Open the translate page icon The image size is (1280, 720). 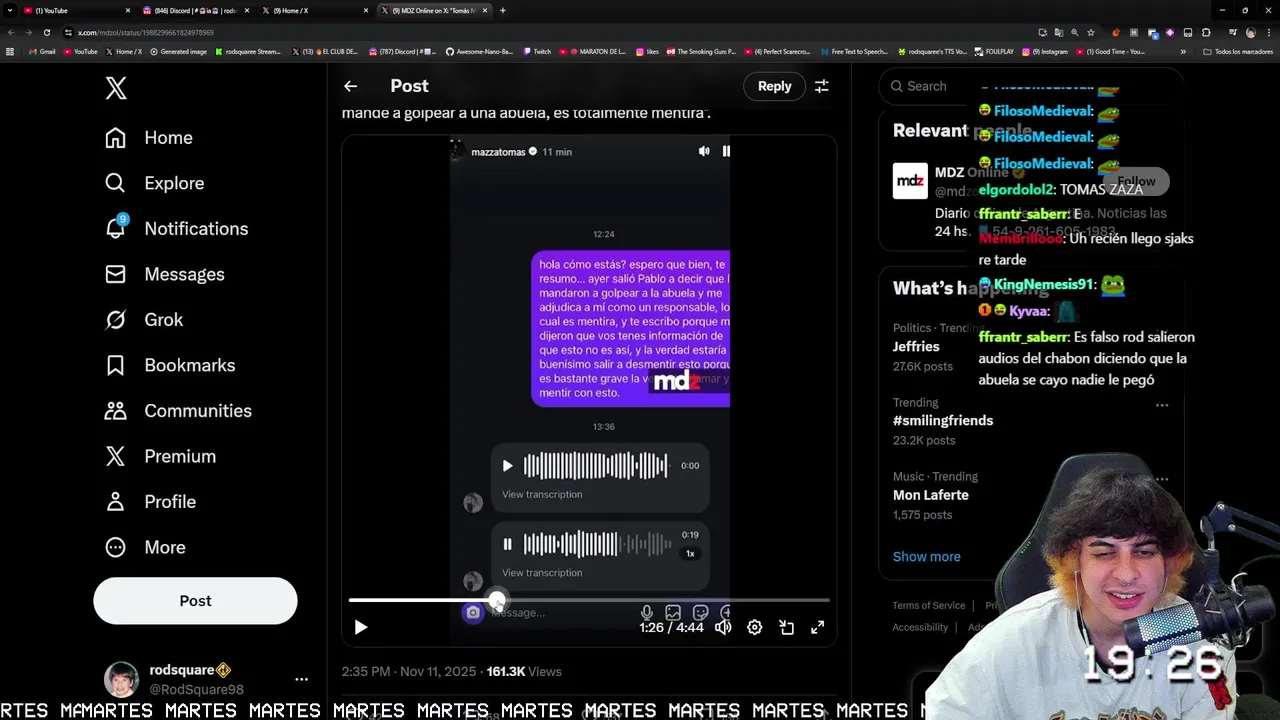point(1058,32)
